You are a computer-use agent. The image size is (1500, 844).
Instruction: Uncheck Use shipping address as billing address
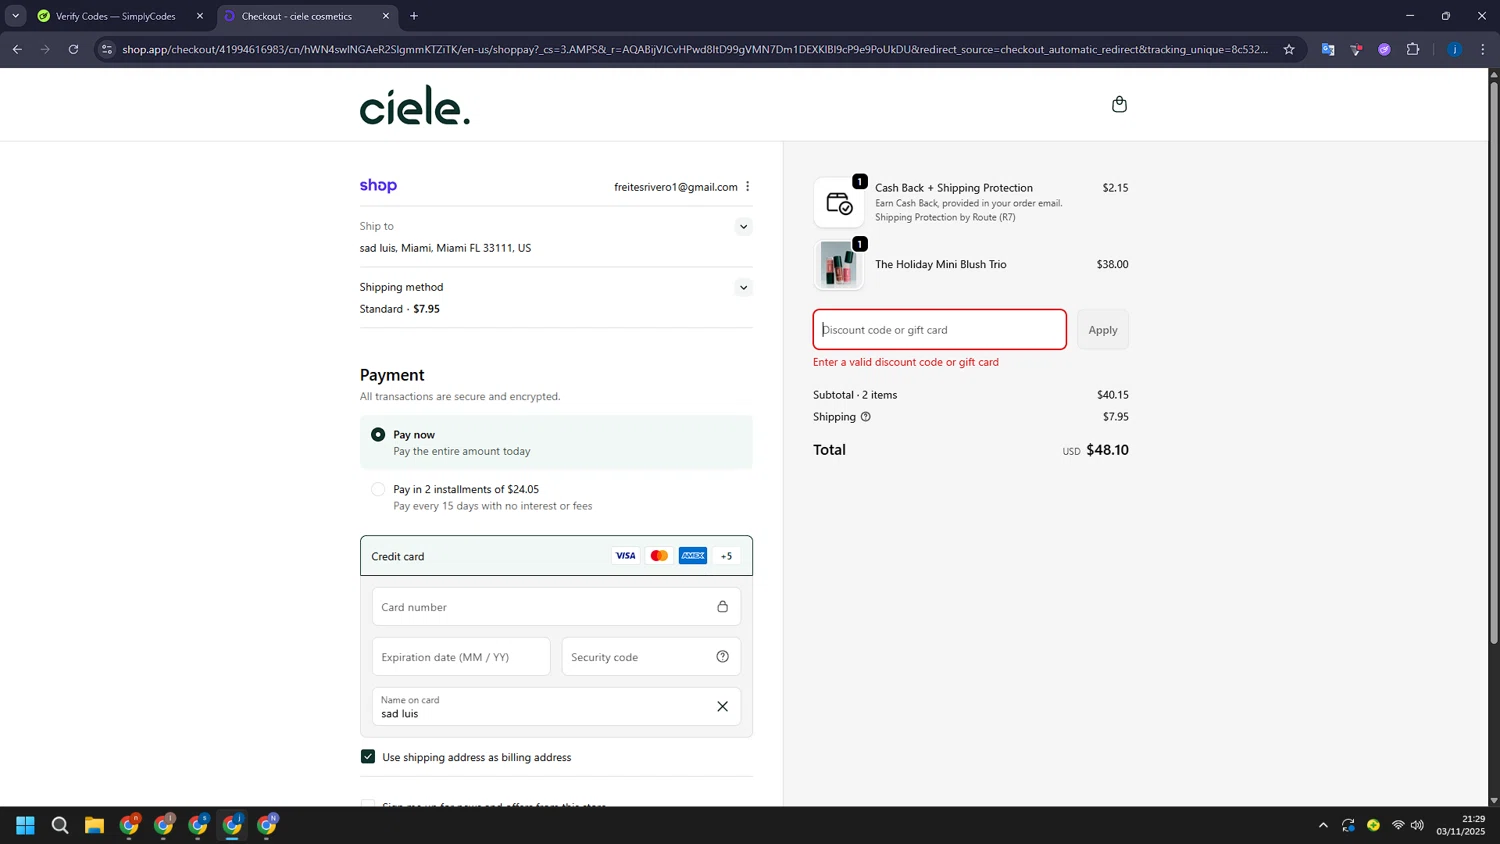pyautogui.click(x=368, y=757)
